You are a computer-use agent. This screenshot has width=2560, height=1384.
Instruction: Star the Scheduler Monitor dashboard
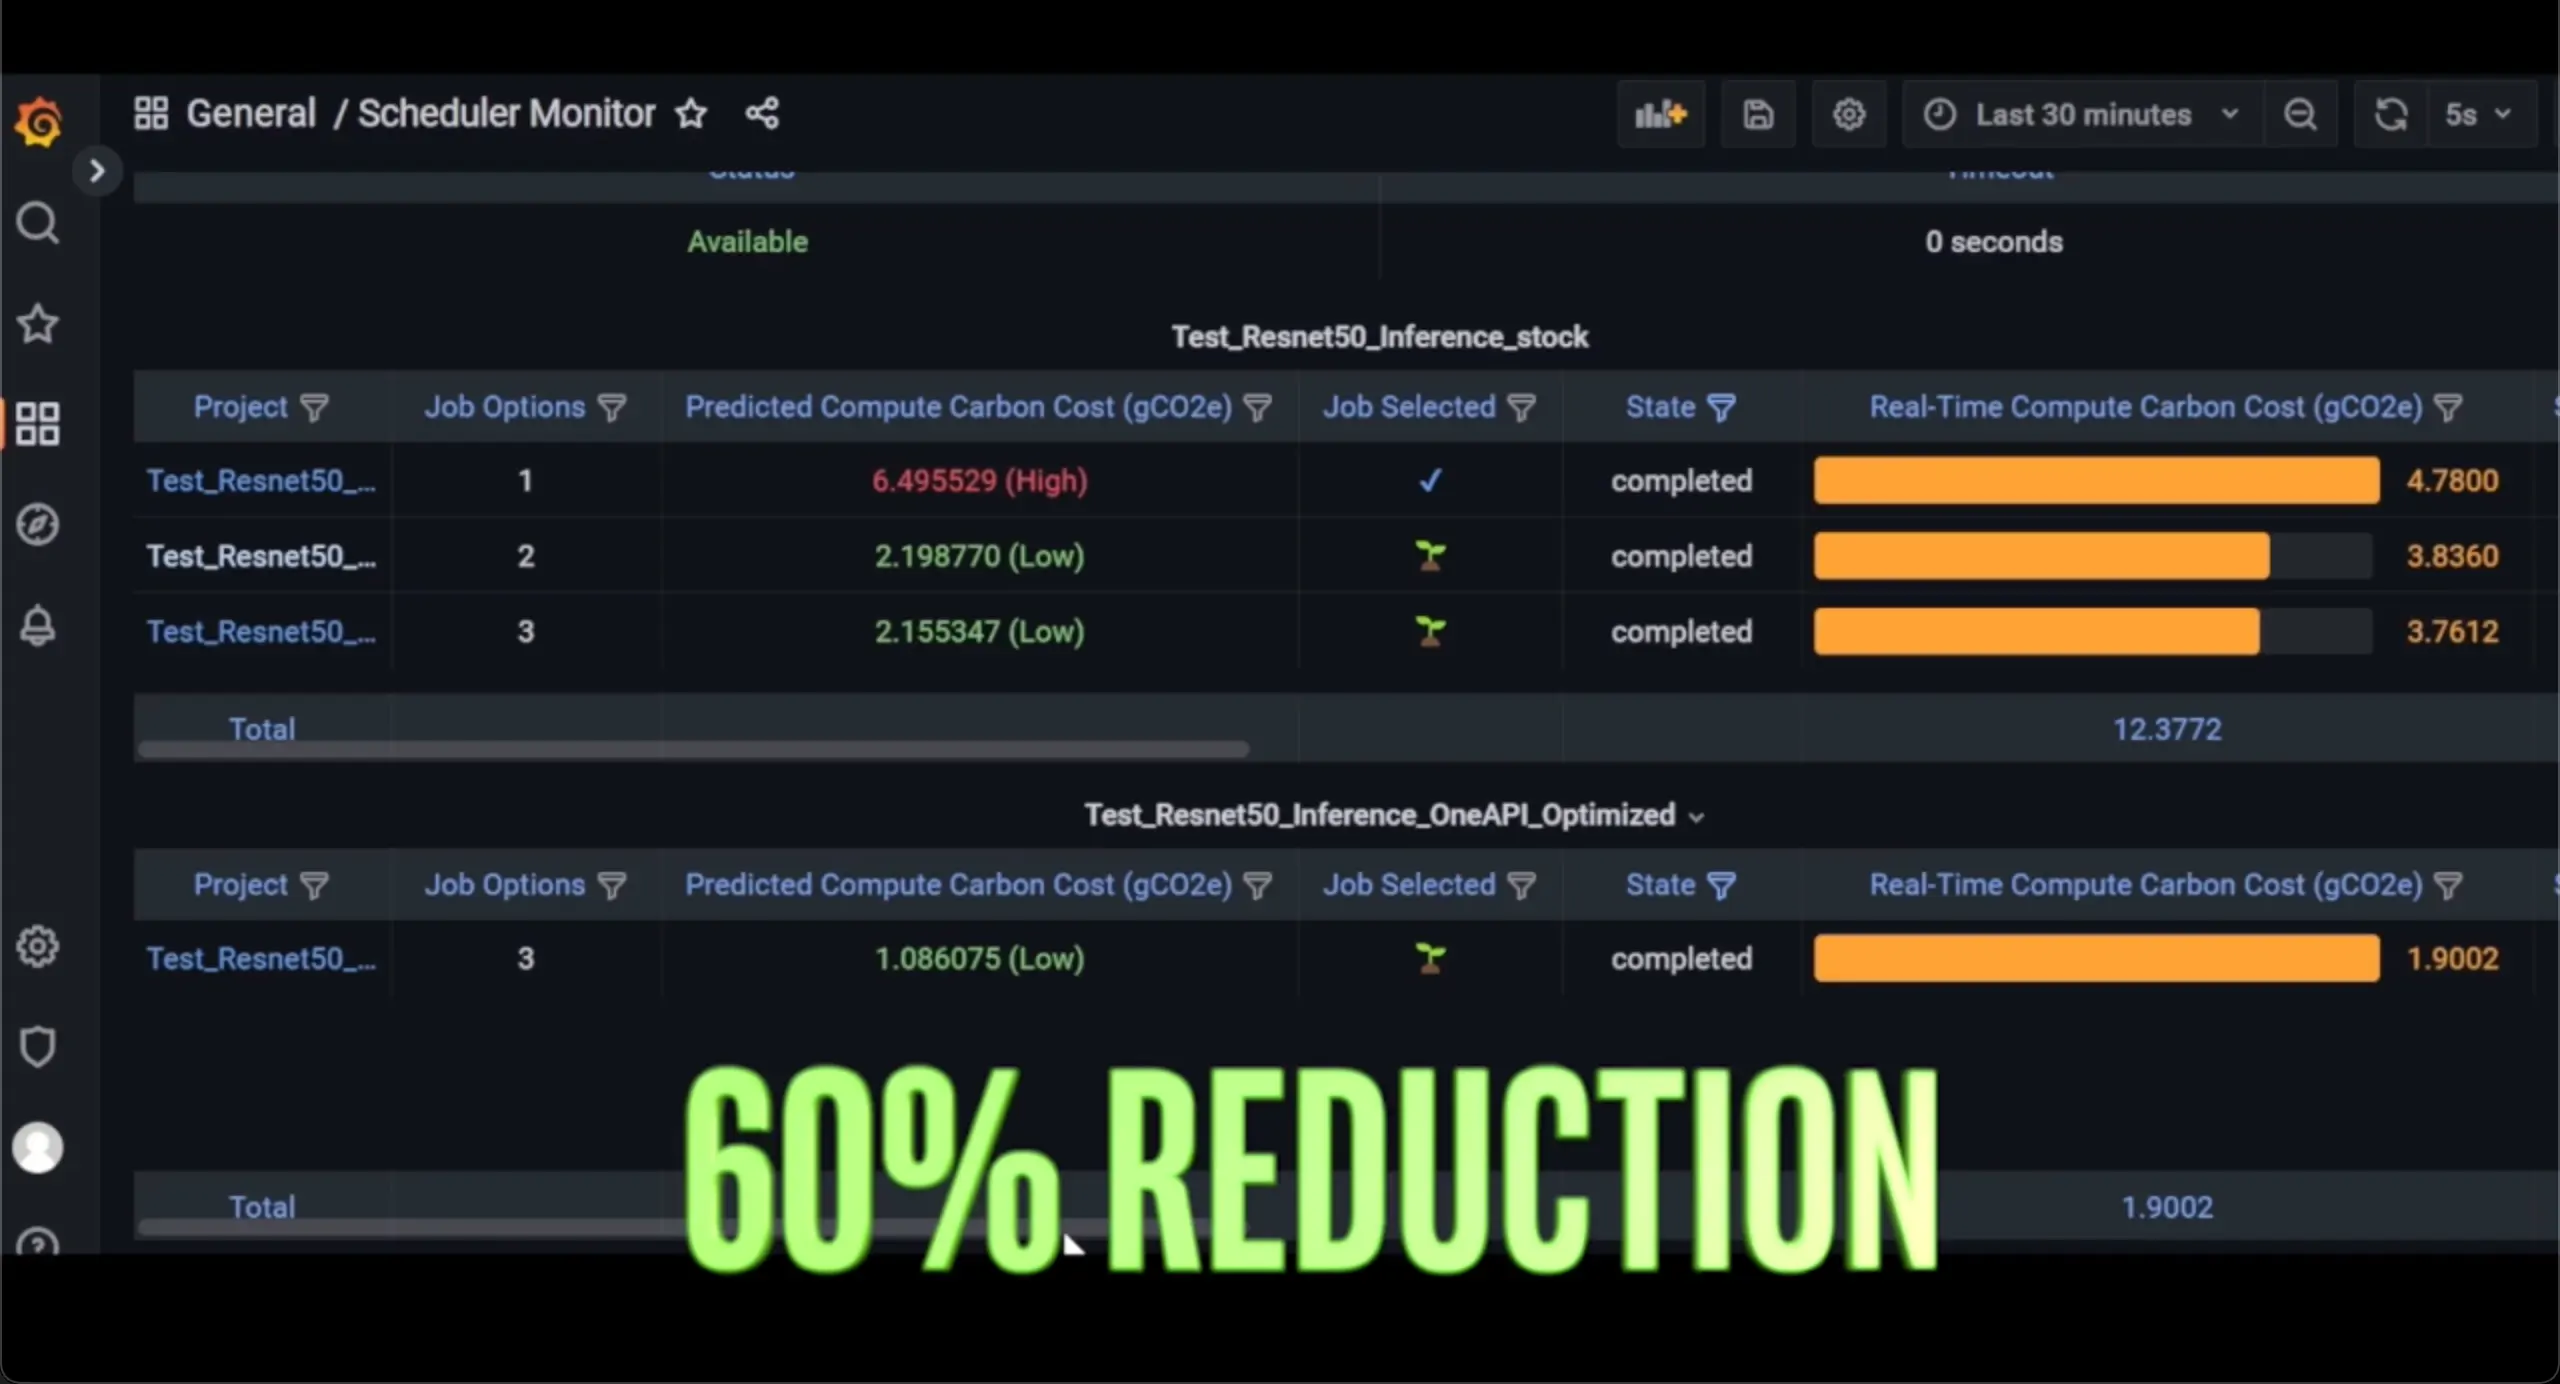tap(691, 113)
